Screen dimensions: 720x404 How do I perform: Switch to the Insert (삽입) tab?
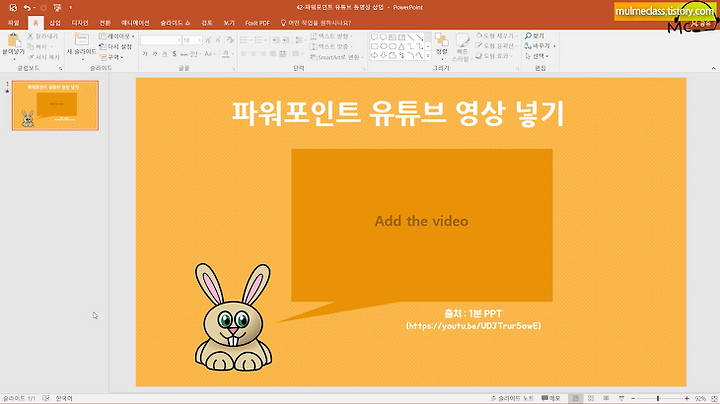(55, 23)
